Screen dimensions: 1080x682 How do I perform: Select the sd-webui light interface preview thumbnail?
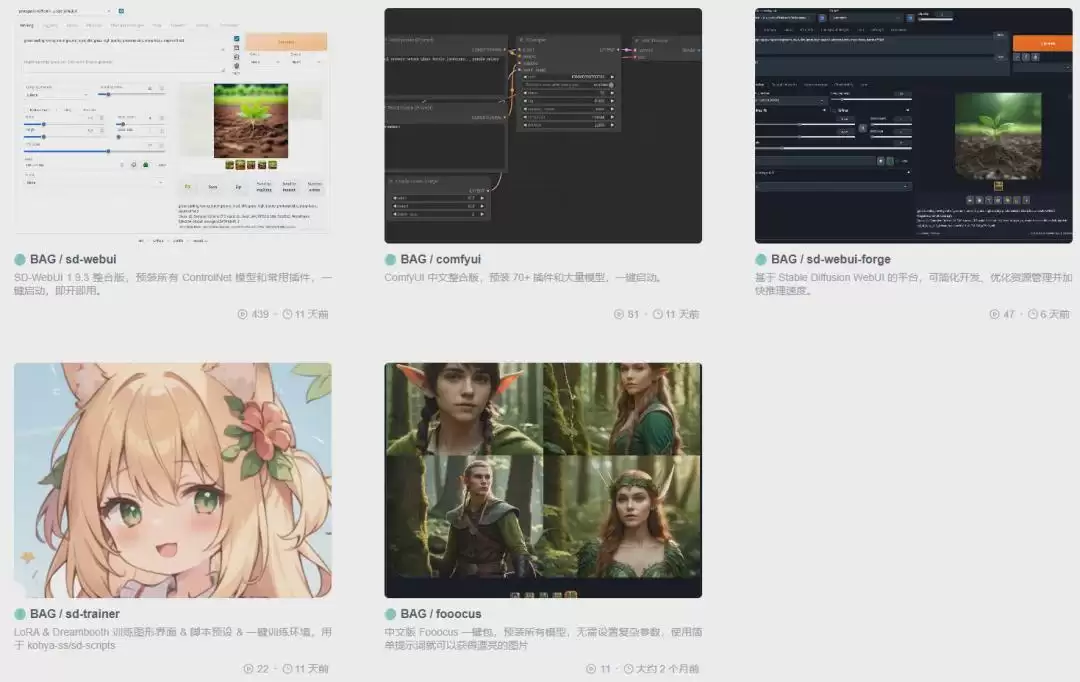click(x=172, y=125)
